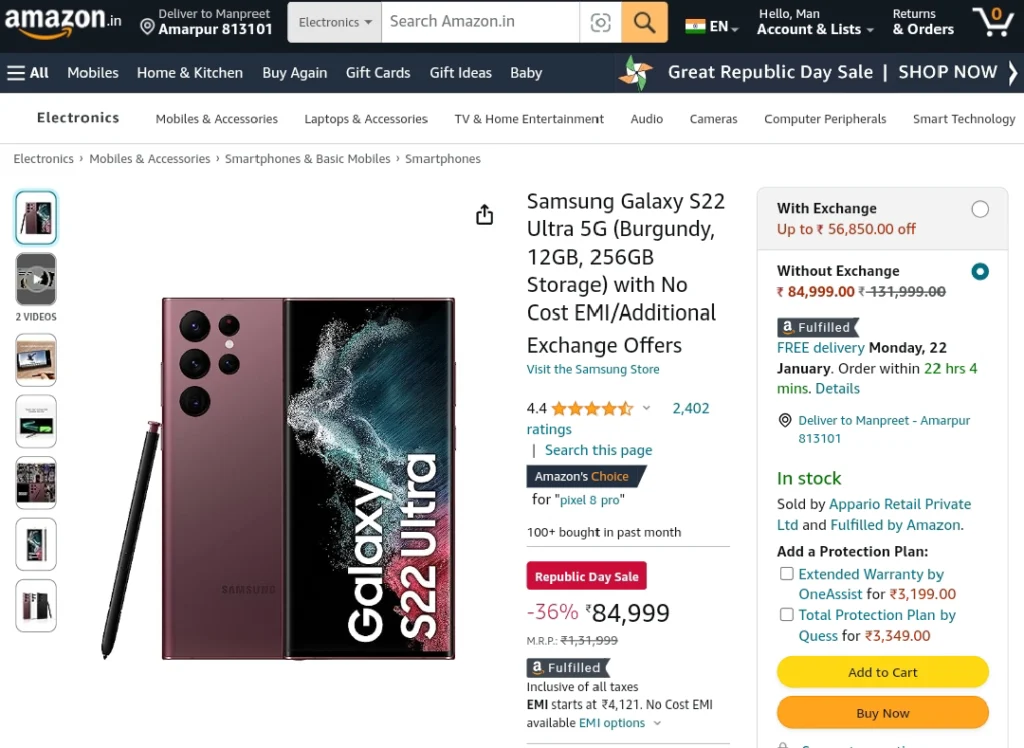
Task: Check Extended Warranty by OneAssist box
Action: (786, 574)
